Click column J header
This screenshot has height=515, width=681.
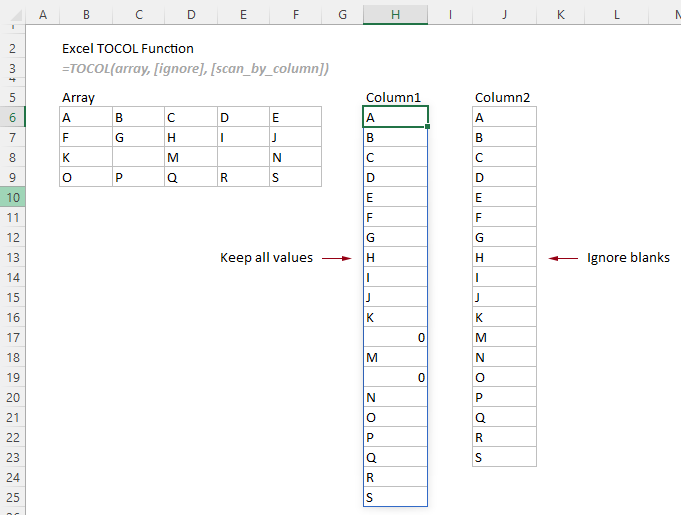[504, 13]
